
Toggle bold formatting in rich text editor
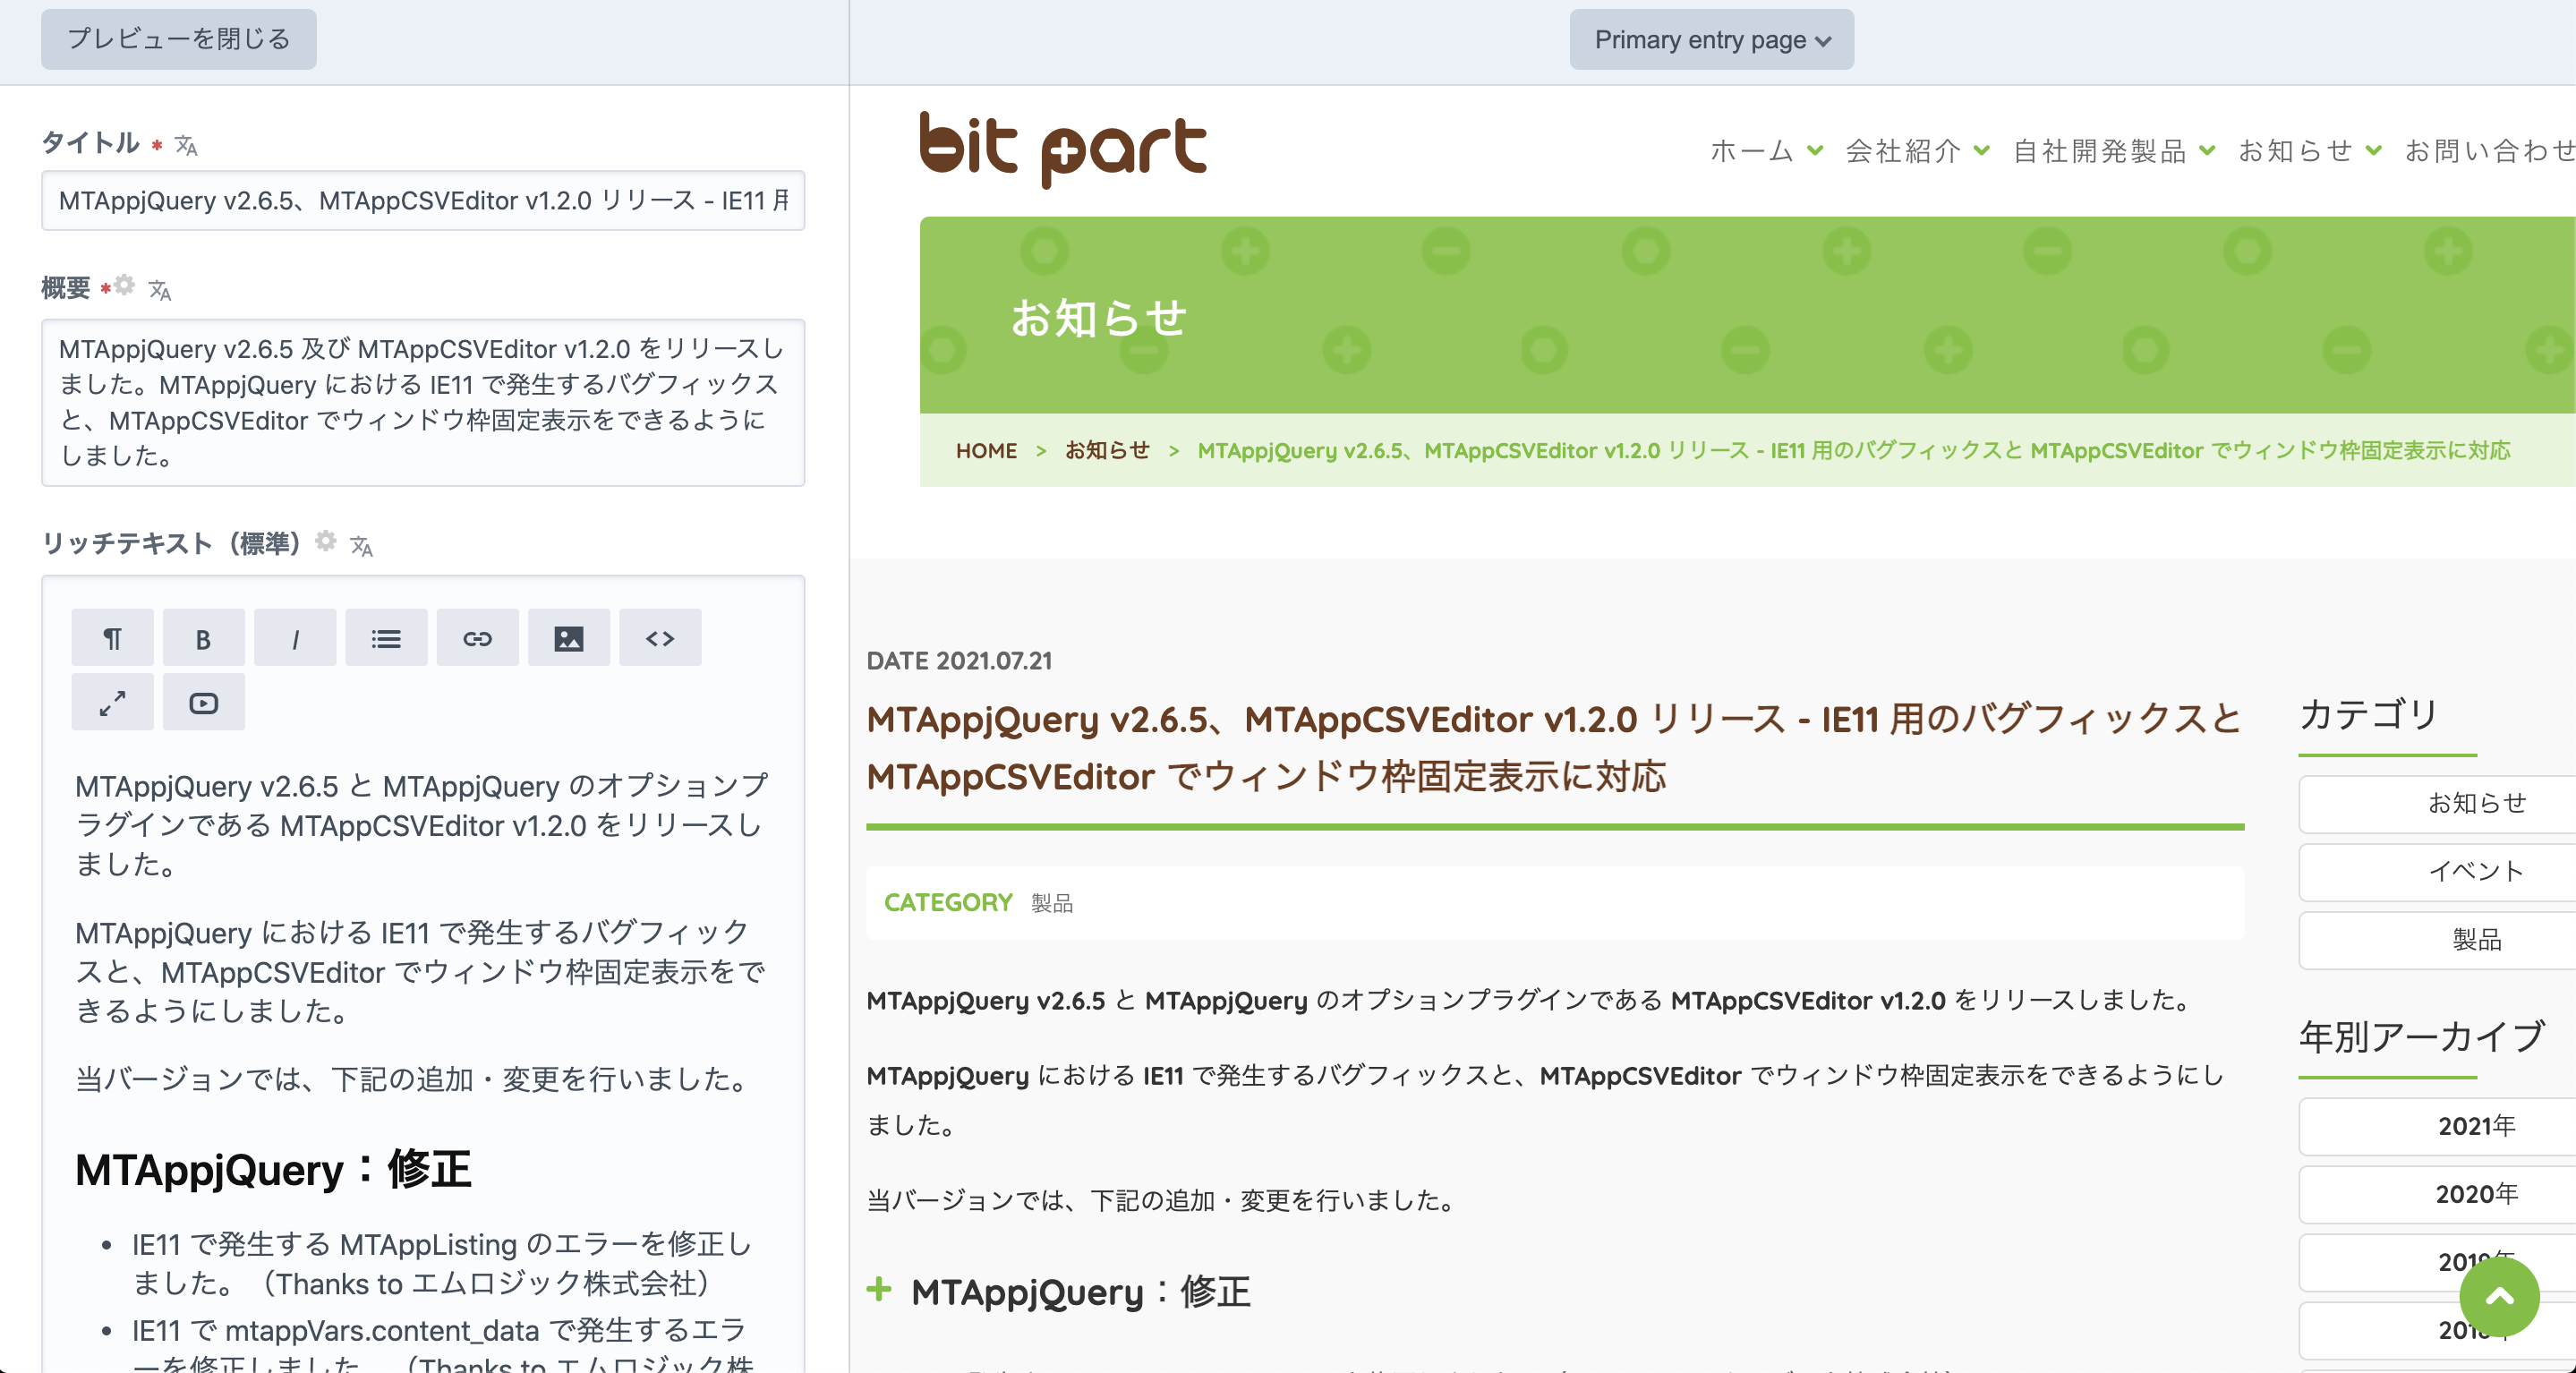(203, 638)
